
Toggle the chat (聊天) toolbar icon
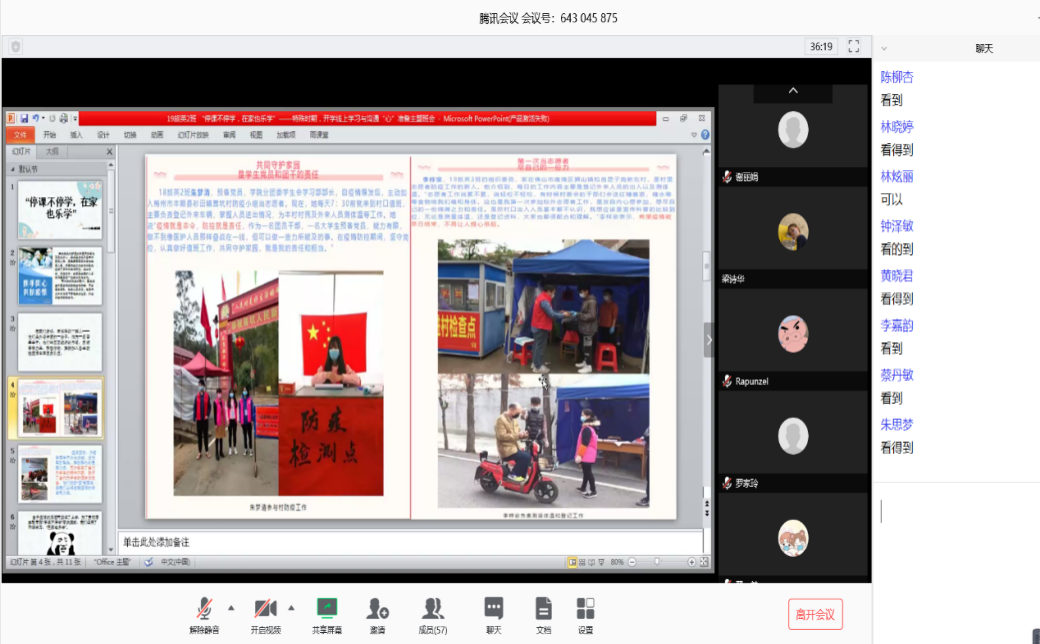[493, 609]
